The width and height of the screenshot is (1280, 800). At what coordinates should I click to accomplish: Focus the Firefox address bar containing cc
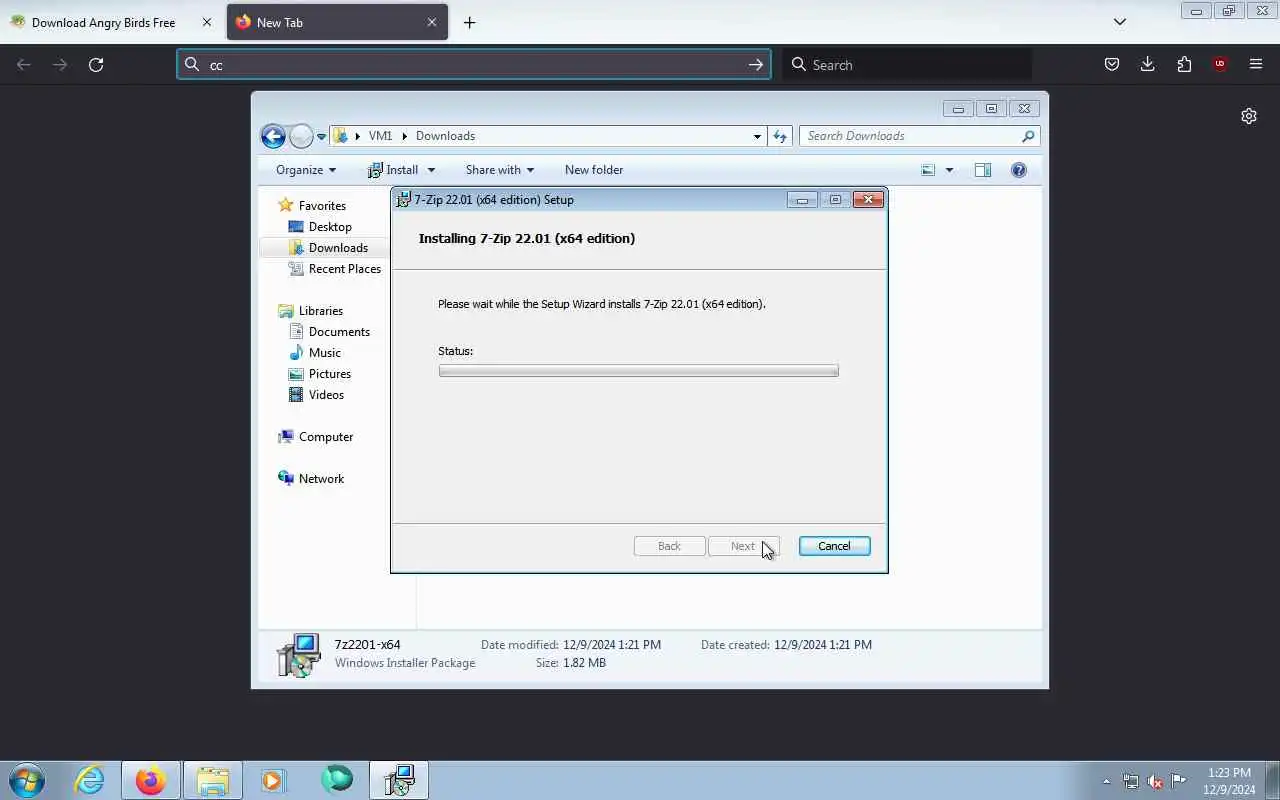tap(473, 64)
